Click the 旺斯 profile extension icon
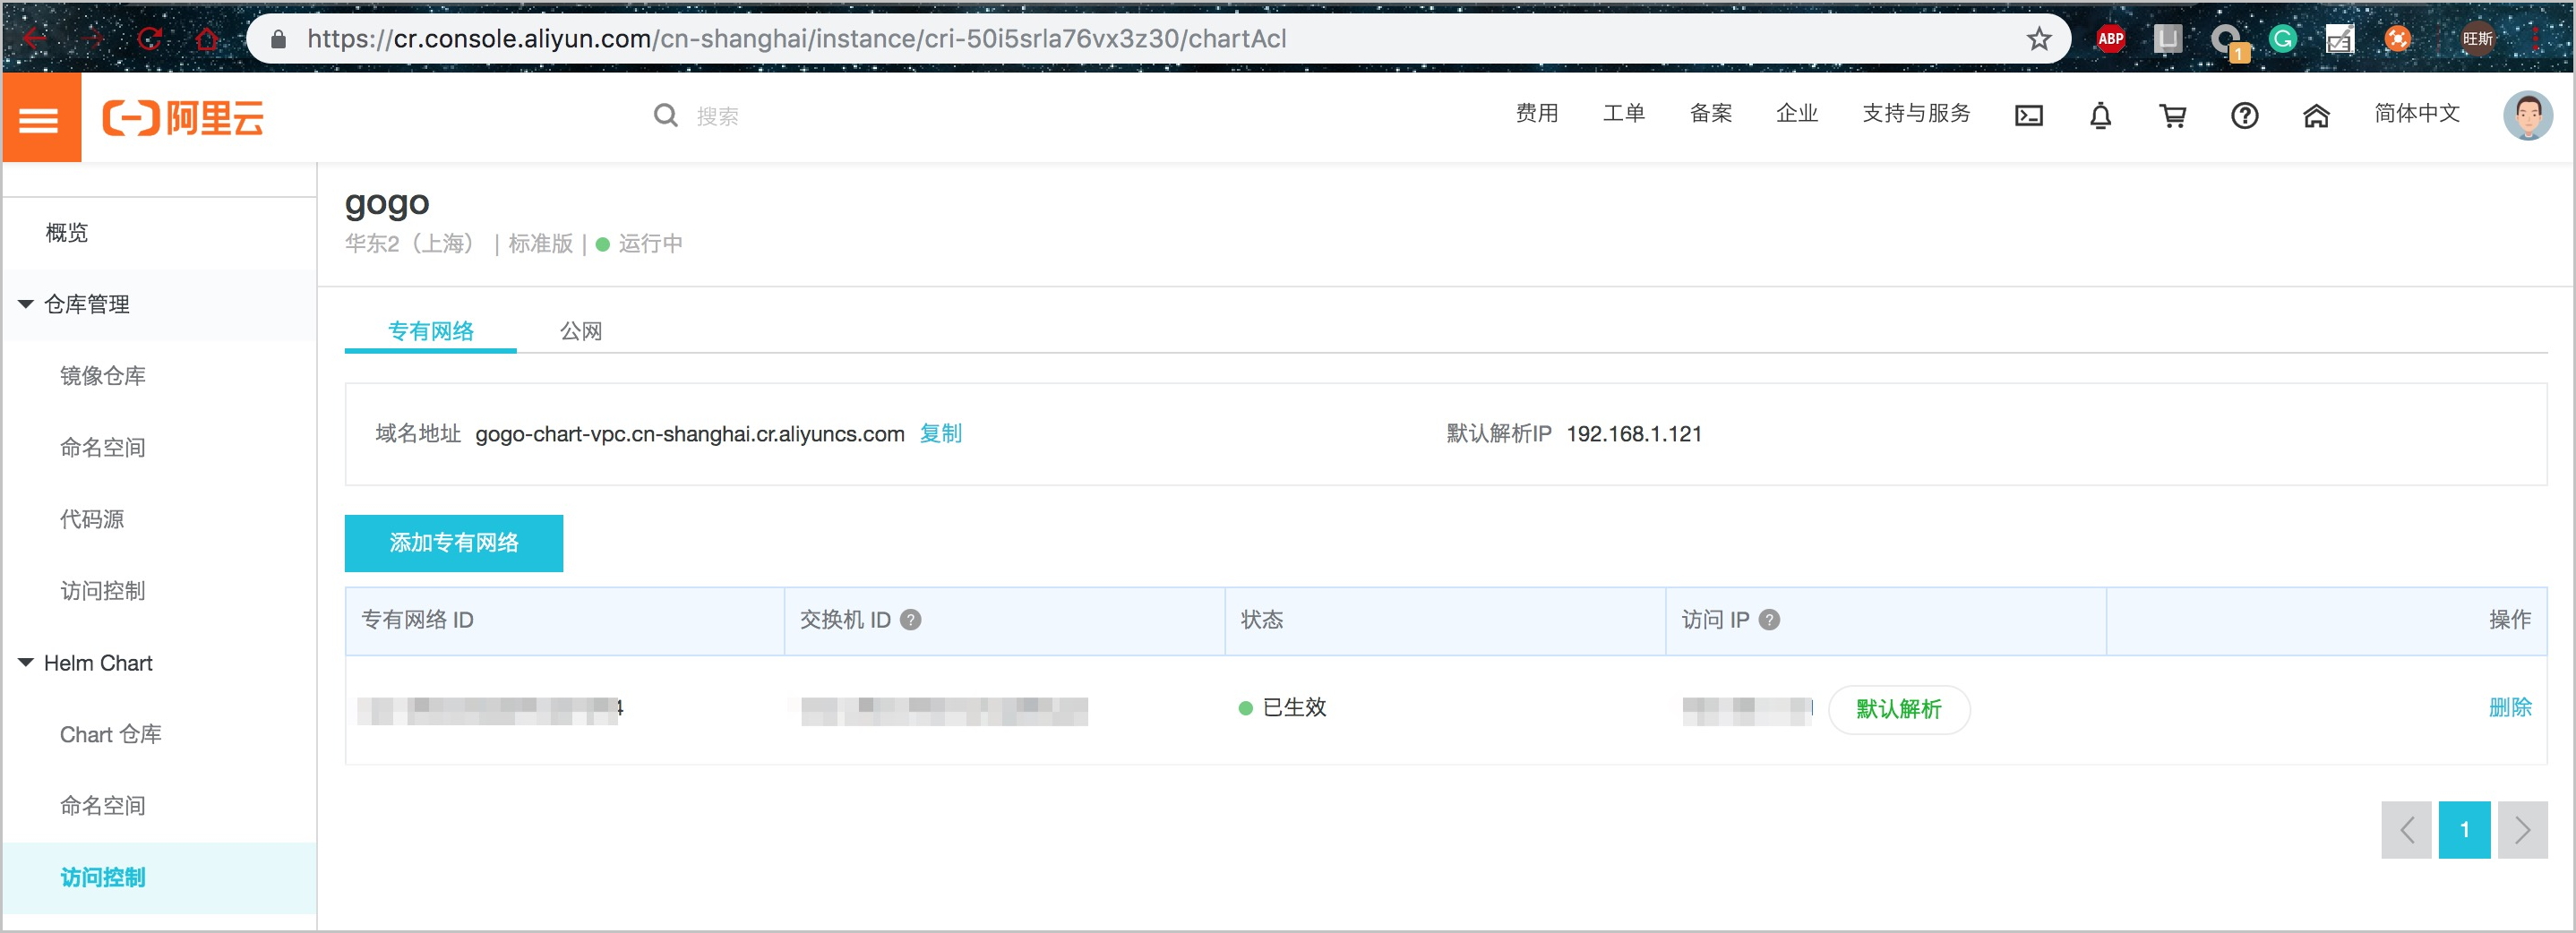Image resolution: width=2576 pixels, height=933 pixels. [x=2477, y=38]
